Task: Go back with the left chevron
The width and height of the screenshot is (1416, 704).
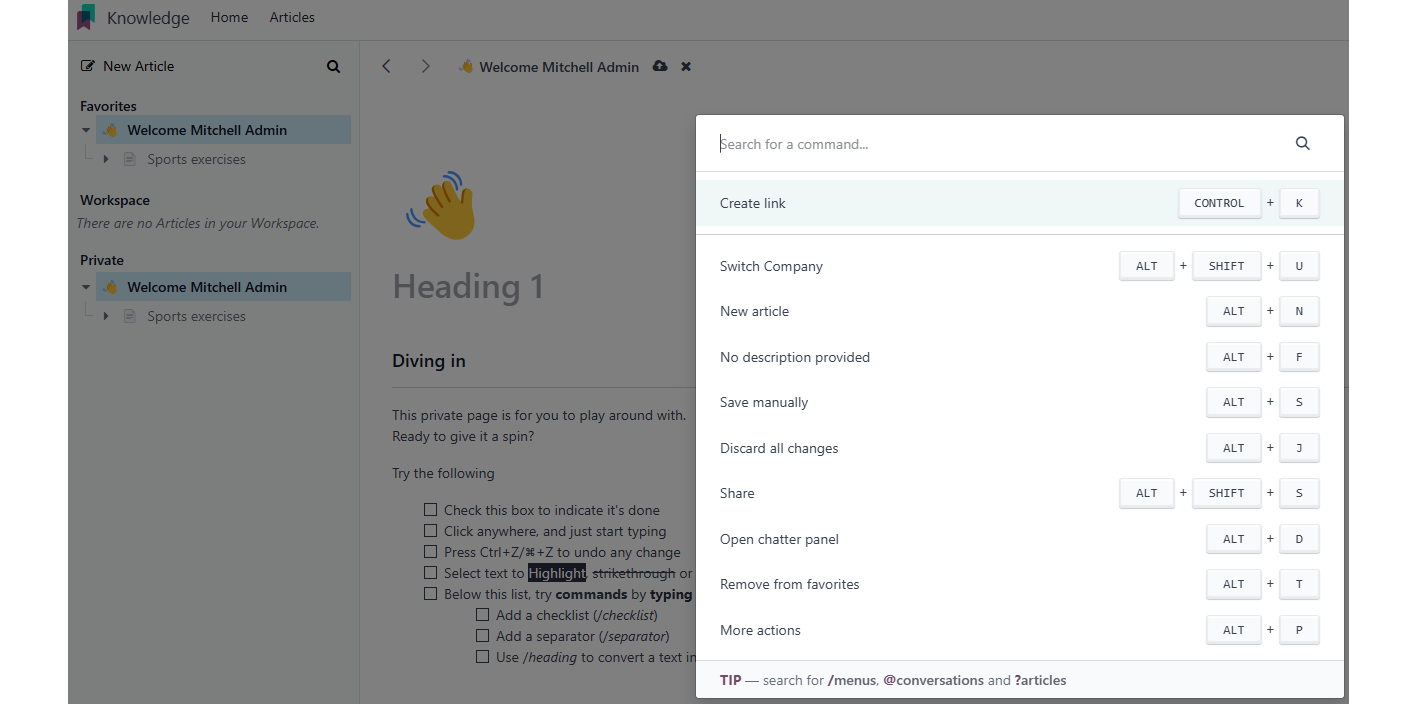Action: [386, 66]
